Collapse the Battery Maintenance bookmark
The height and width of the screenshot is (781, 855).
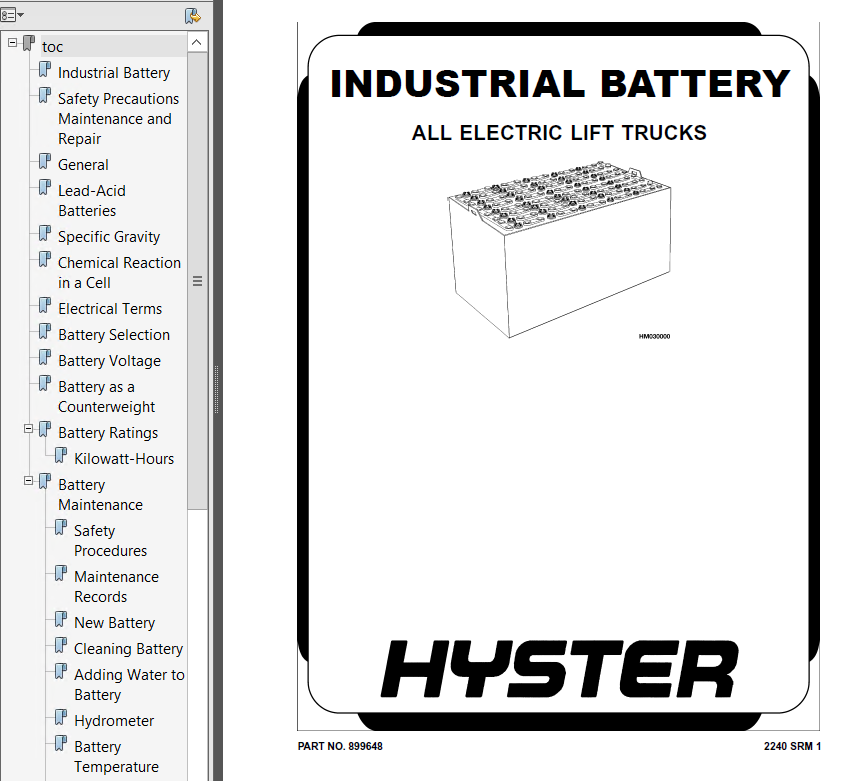(x=28, y=481)
